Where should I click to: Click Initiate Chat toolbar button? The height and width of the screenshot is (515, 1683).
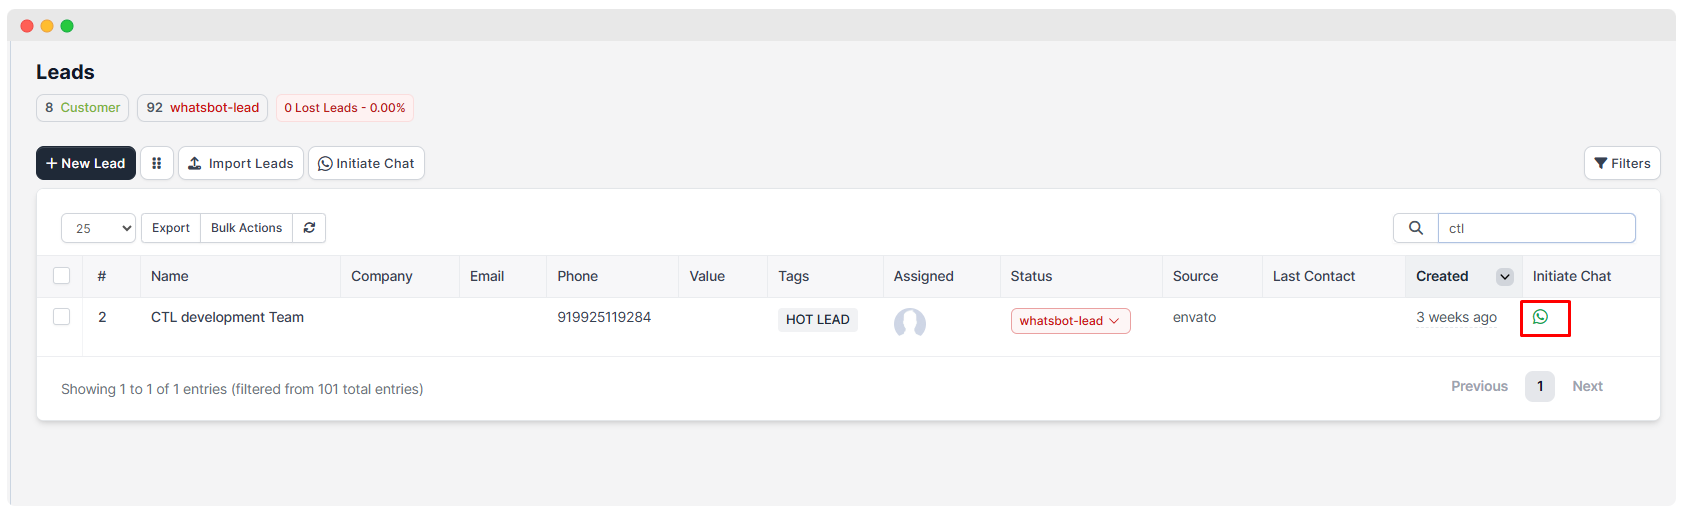tap(366, 163)
